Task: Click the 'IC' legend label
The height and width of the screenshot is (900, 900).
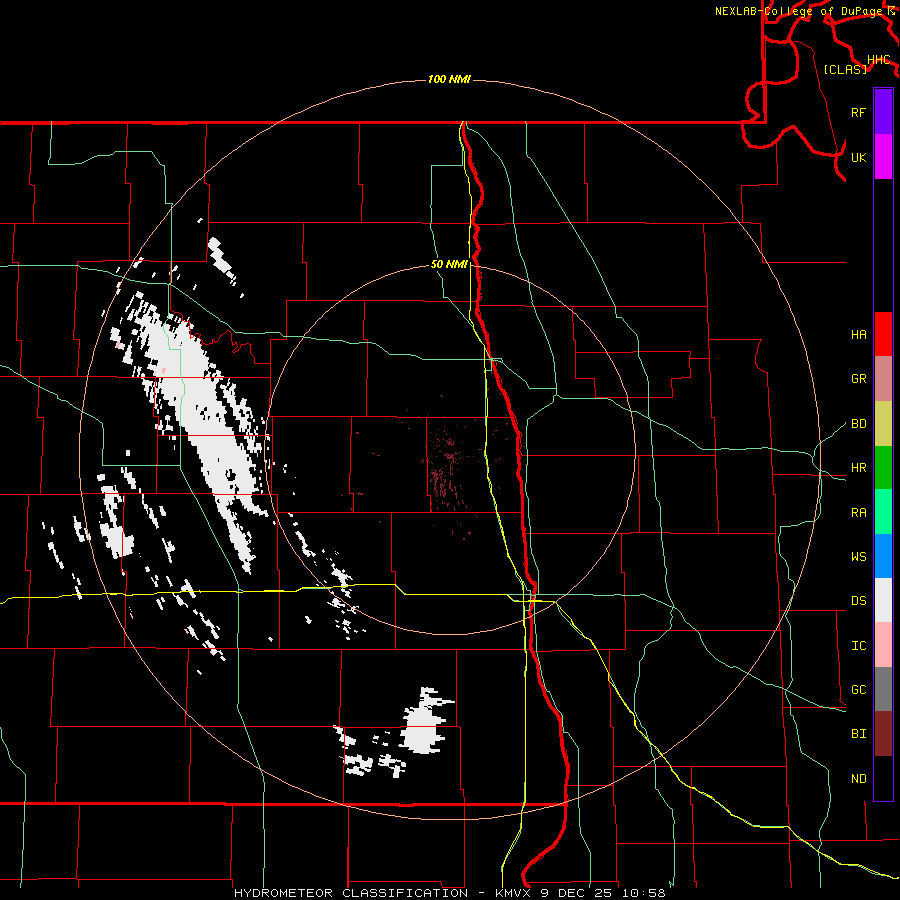Action: tap(858, 646)
